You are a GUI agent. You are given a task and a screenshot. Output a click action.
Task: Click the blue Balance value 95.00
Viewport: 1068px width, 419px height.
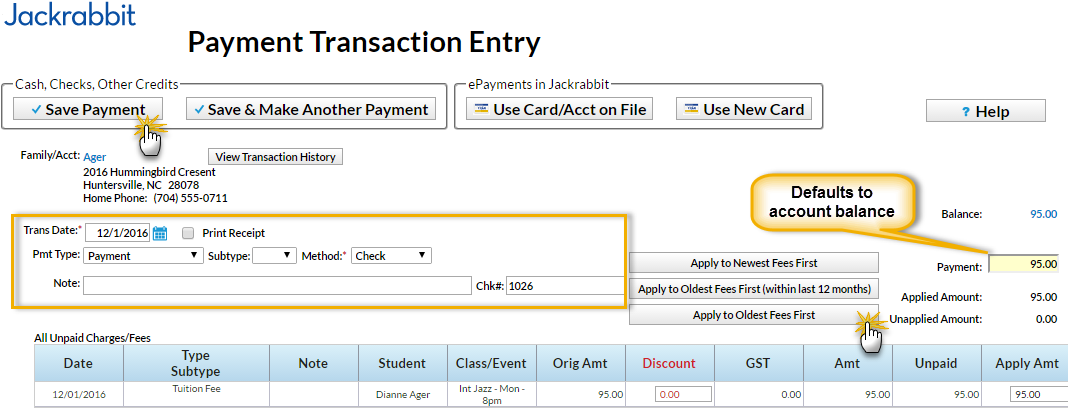1043,214
